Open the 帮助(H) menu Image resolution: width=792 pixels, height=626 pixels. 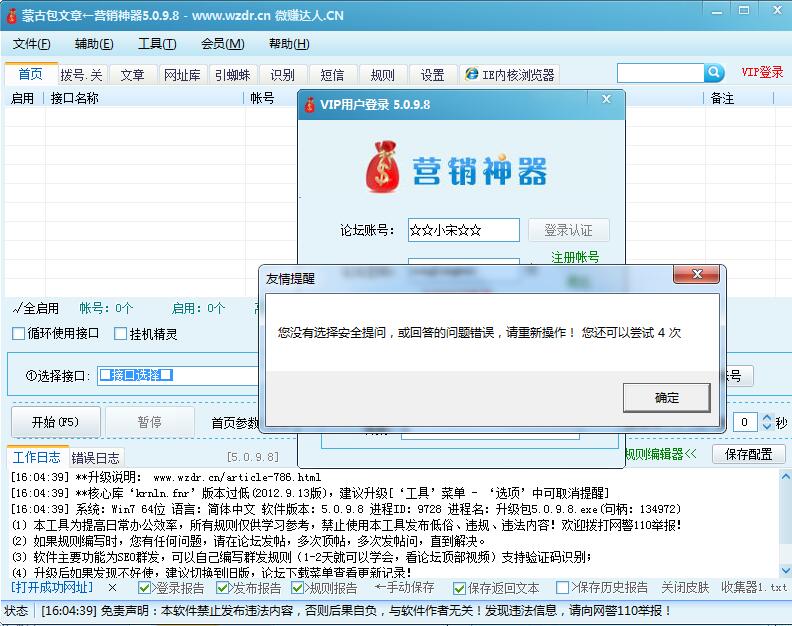pyautogui.click(x=289, y=44)
